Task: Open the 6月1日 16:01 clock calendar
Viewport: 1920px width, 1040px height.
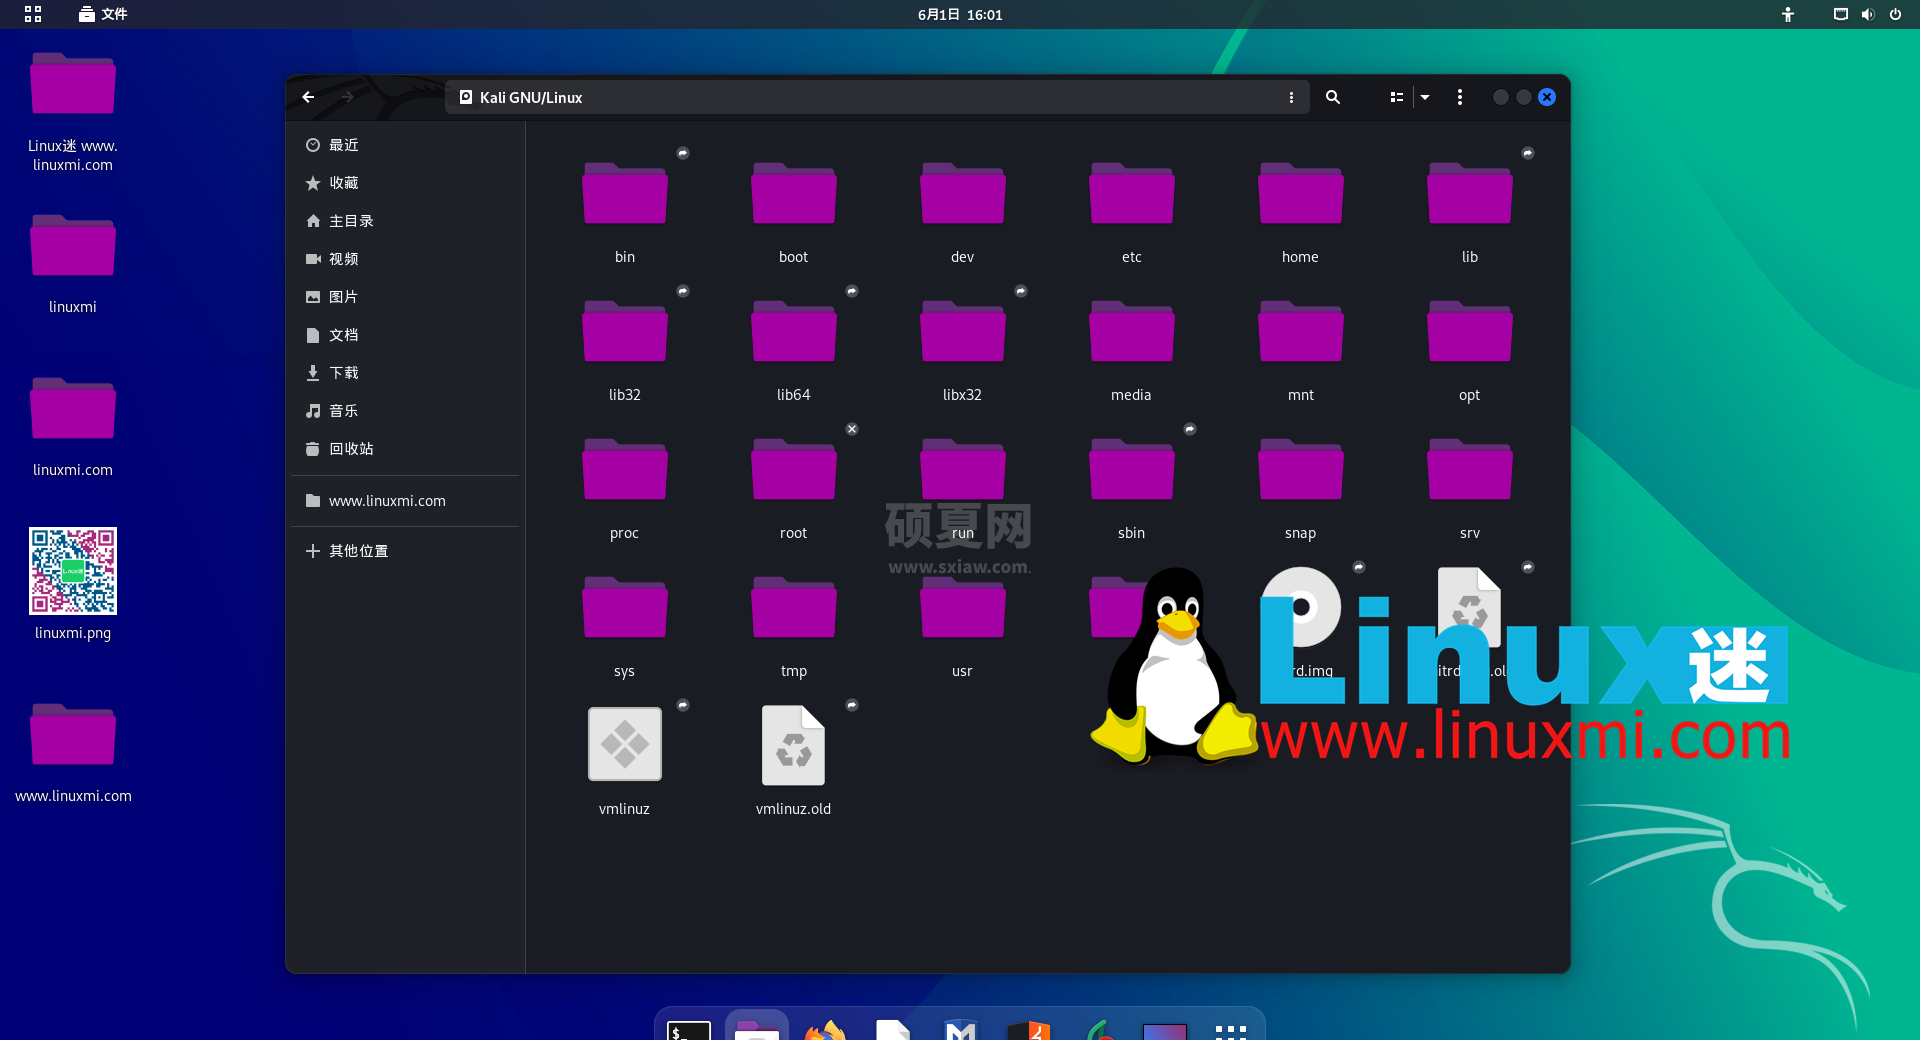Action: tap(960, 14)
